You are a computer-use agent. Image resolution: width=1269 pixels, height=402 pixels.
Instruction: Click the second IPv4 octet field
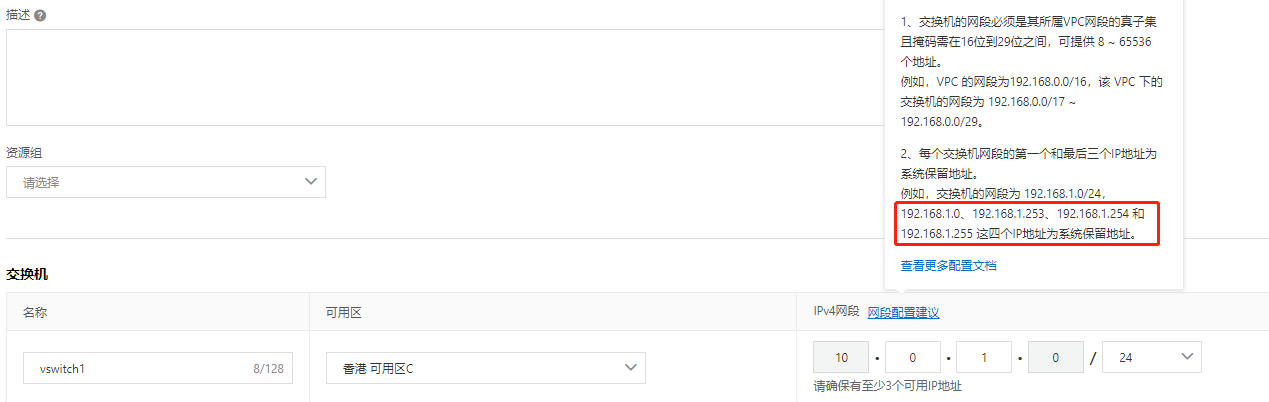pos(912,357)
